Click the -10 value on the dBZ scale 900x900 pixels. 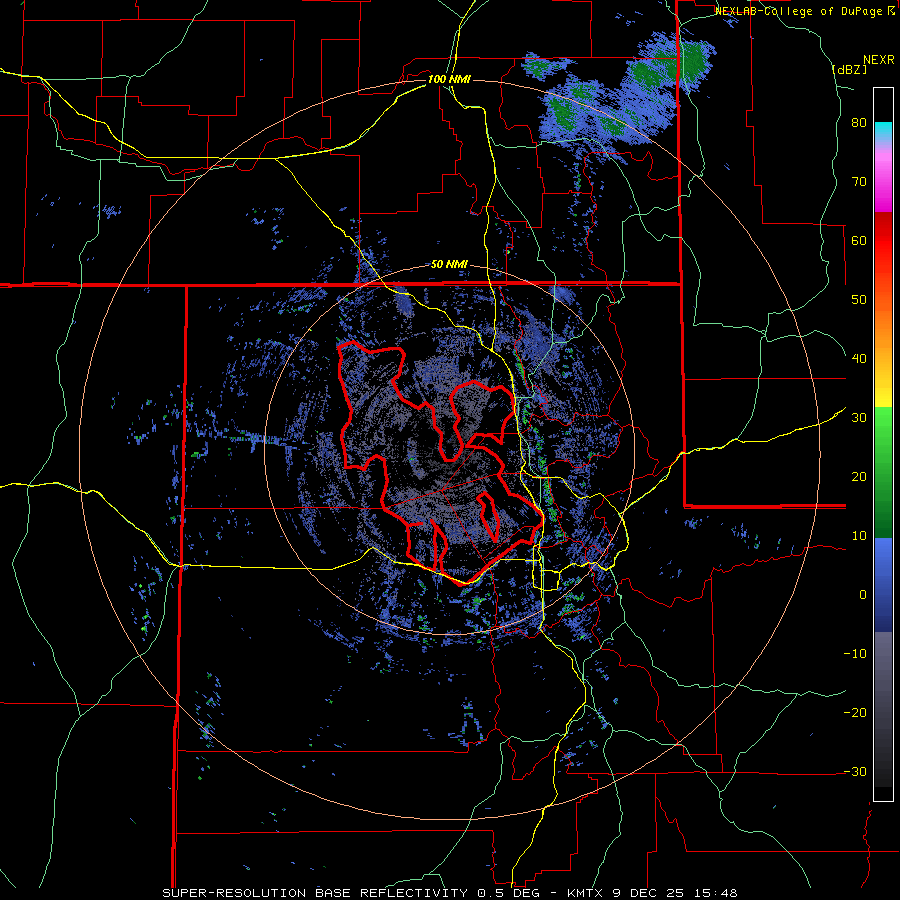click(x=855, y=653)
